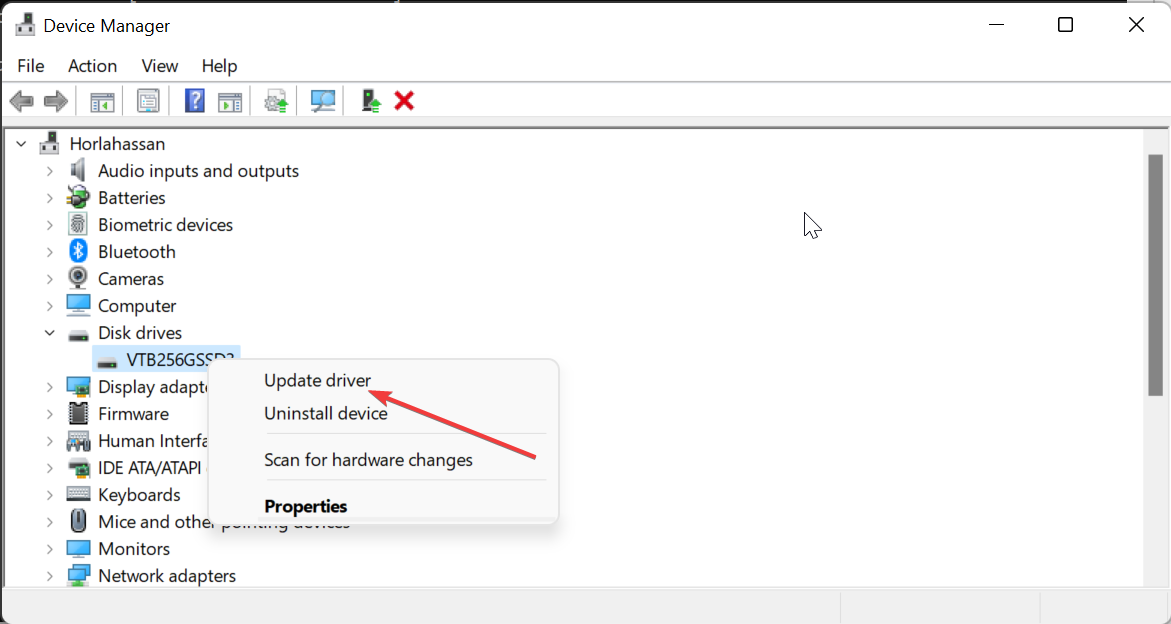The image size is (1171, 624).
Task: Toggle the console tree pane icon
Action: point(102,101)
